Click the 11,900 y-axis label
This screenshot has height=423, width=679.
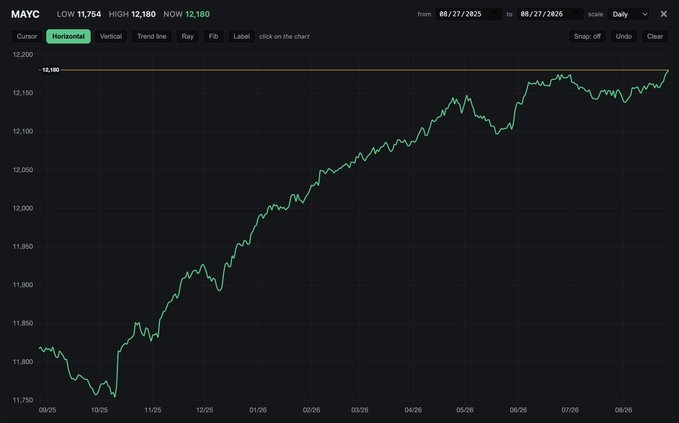point(23,285)
